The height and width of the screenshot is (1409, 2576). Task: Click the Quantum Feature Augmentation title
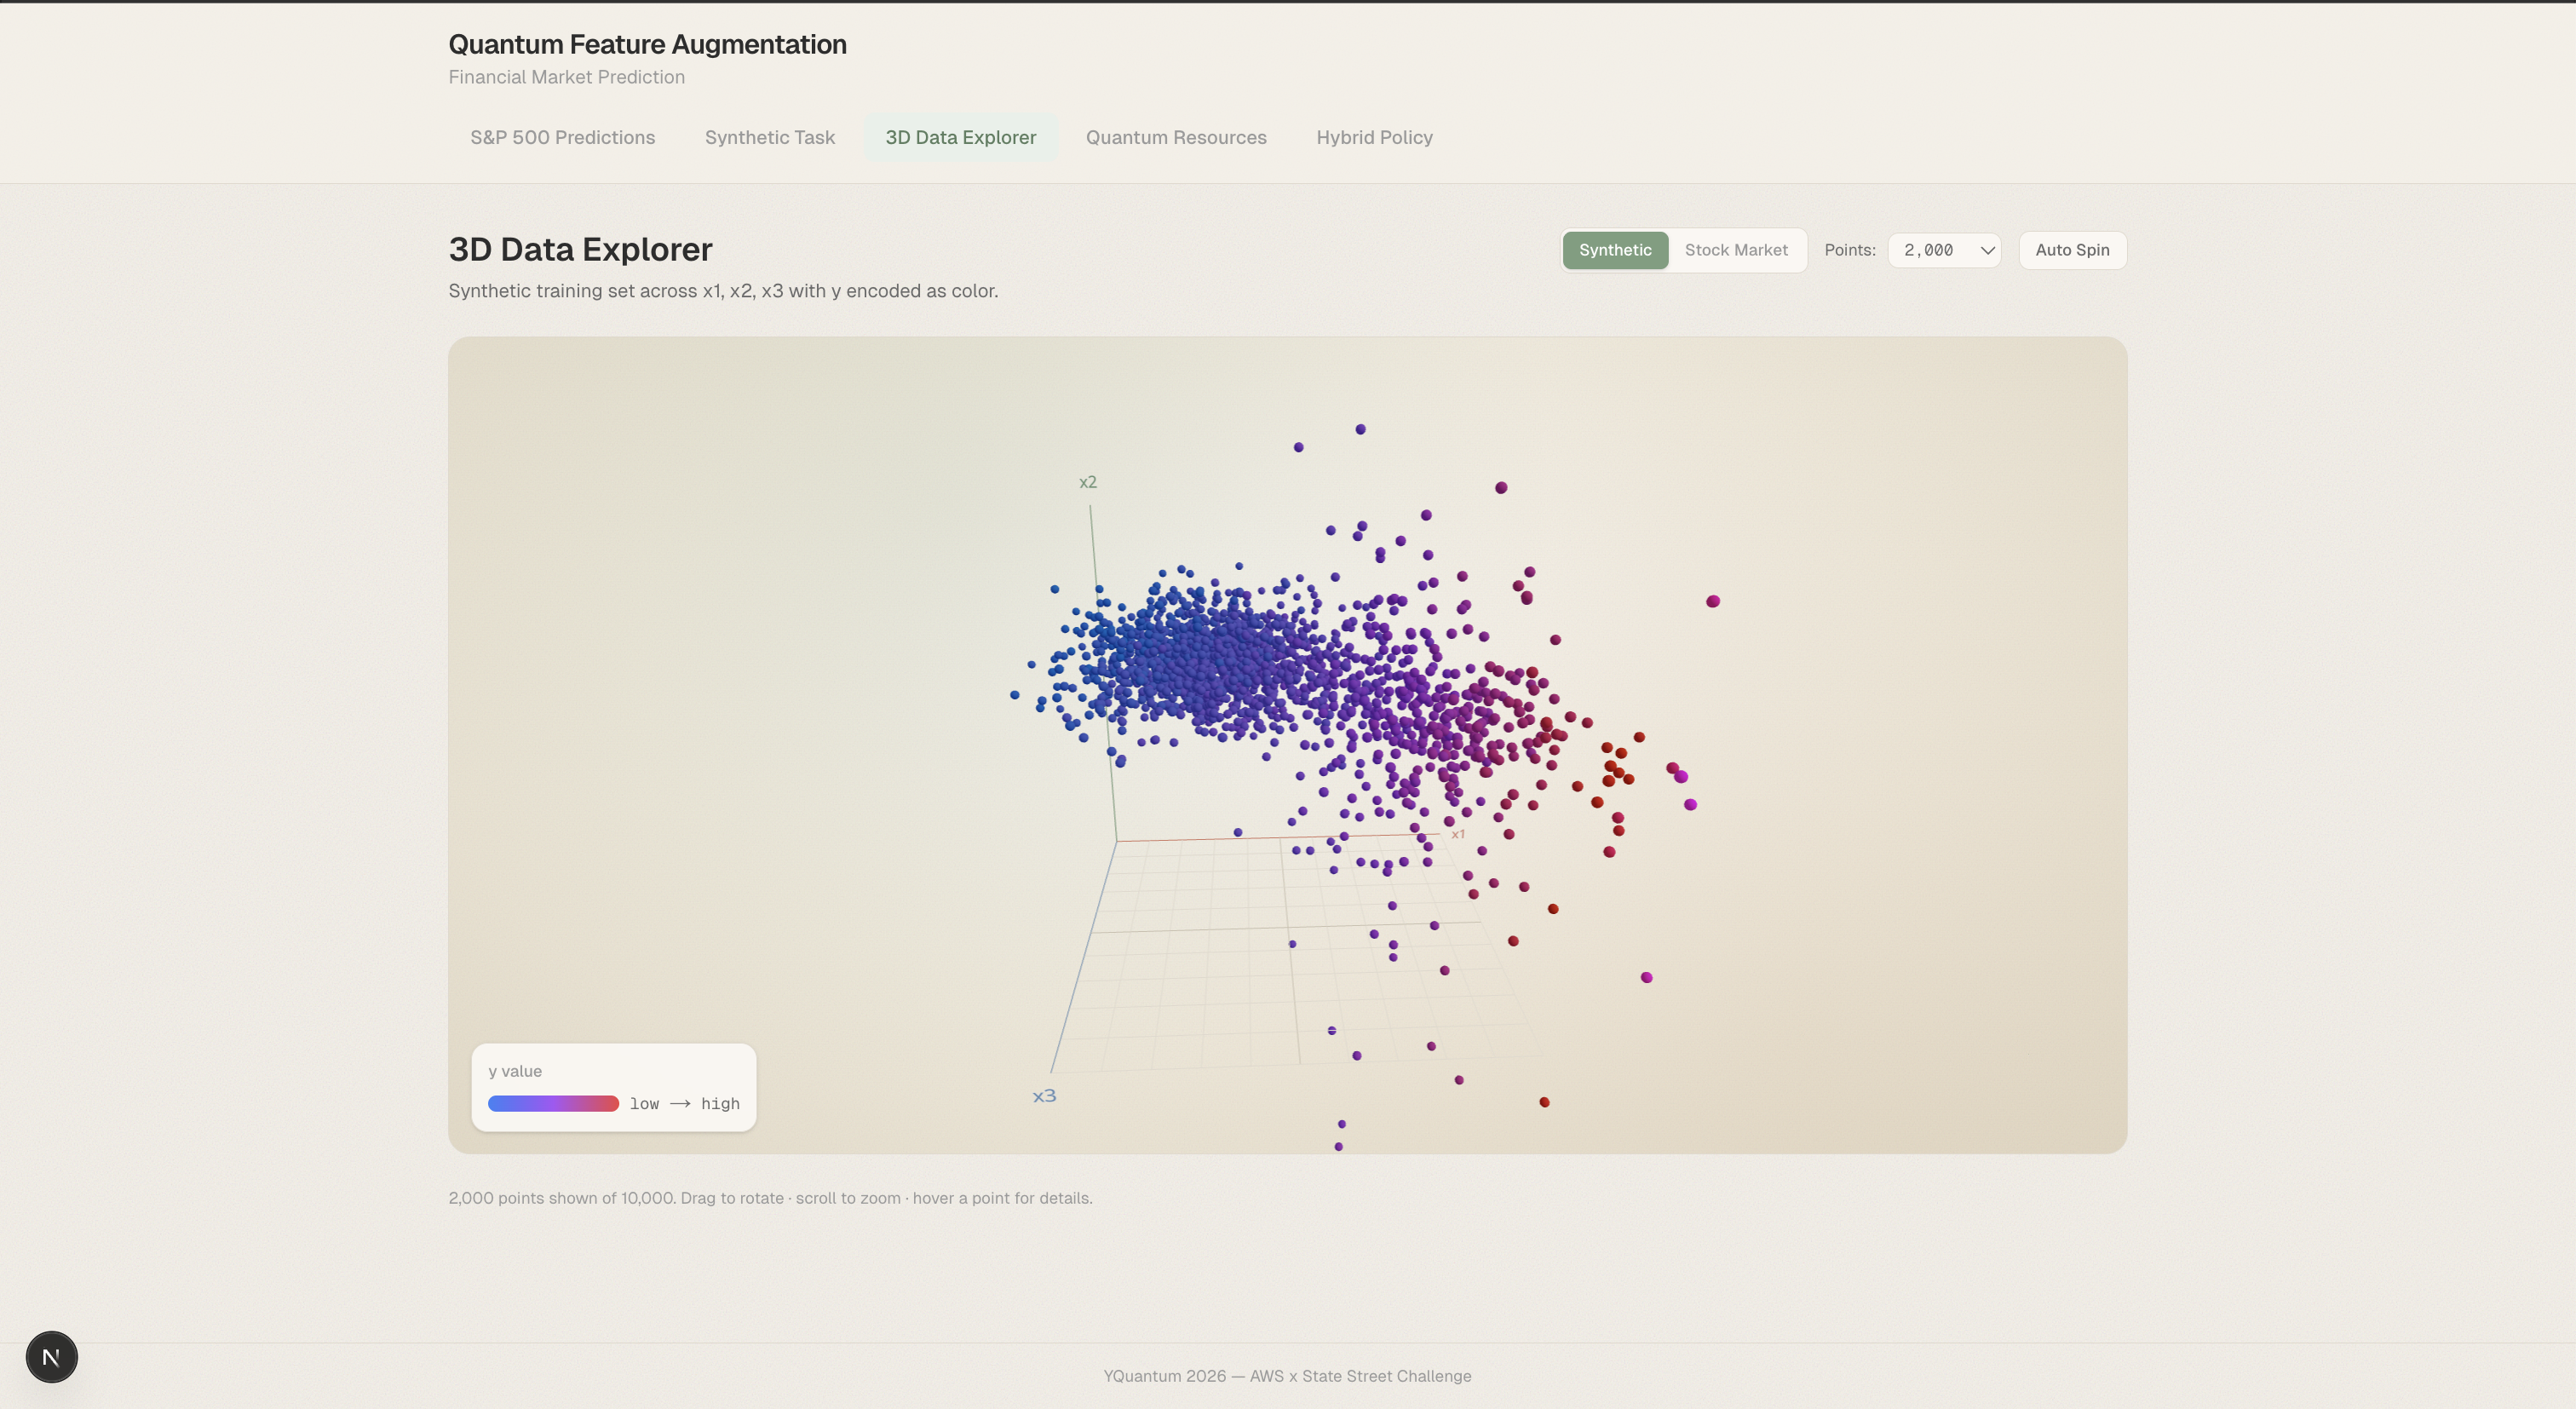coord(647,45)
